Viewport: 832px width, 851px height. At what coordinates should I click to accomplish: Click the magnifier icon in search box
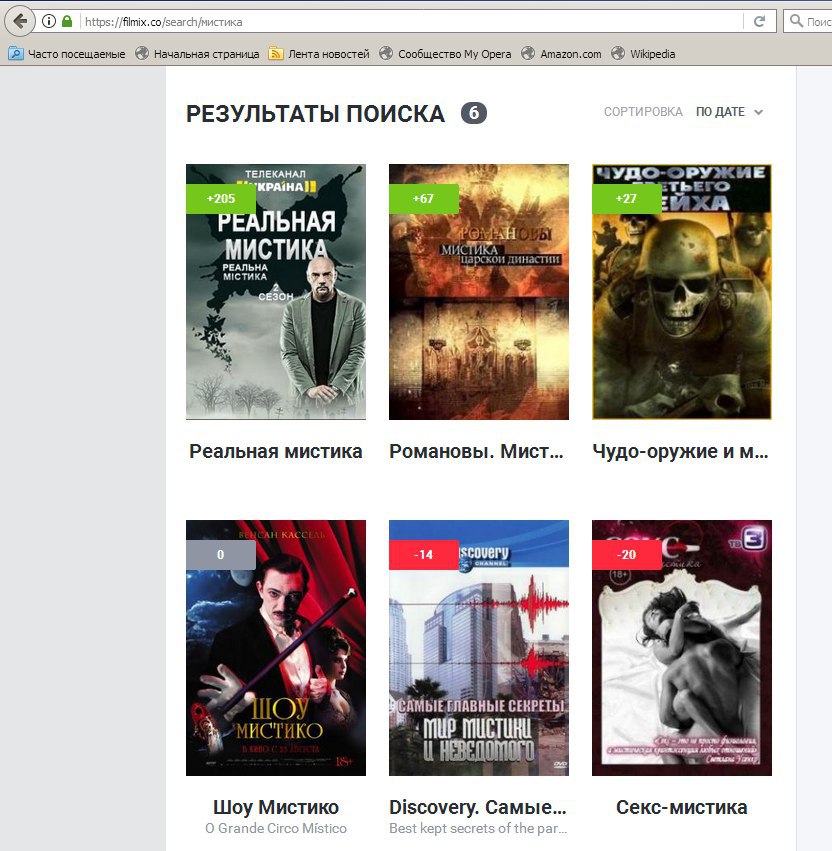point(796,21)
